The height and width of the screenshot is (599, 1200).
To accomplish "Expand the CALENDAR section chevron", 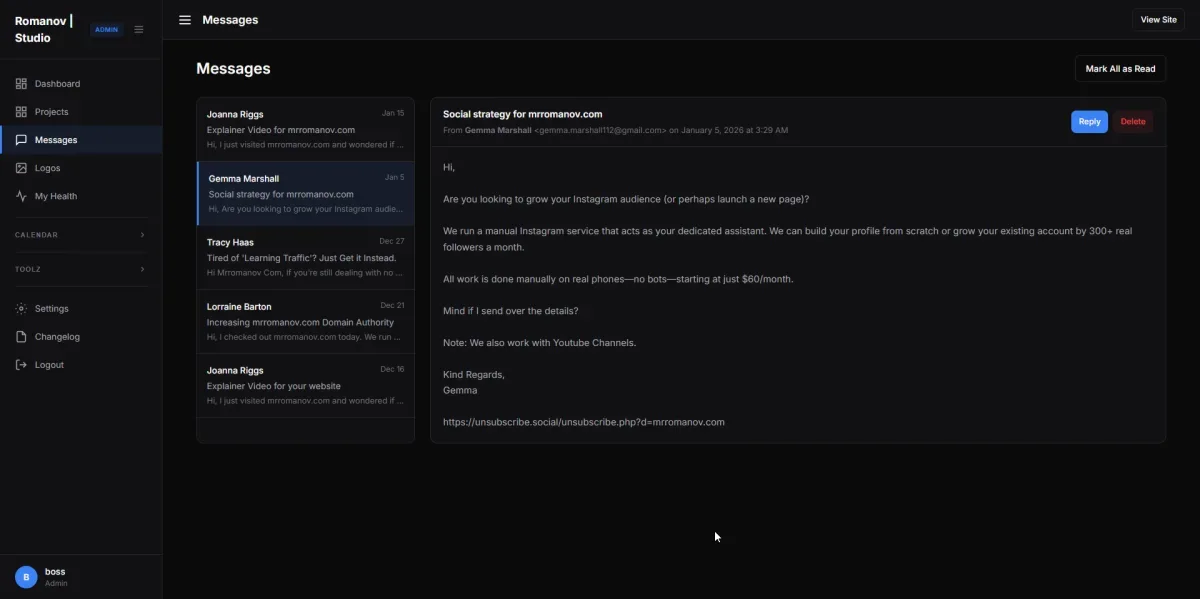I will 142,235.
